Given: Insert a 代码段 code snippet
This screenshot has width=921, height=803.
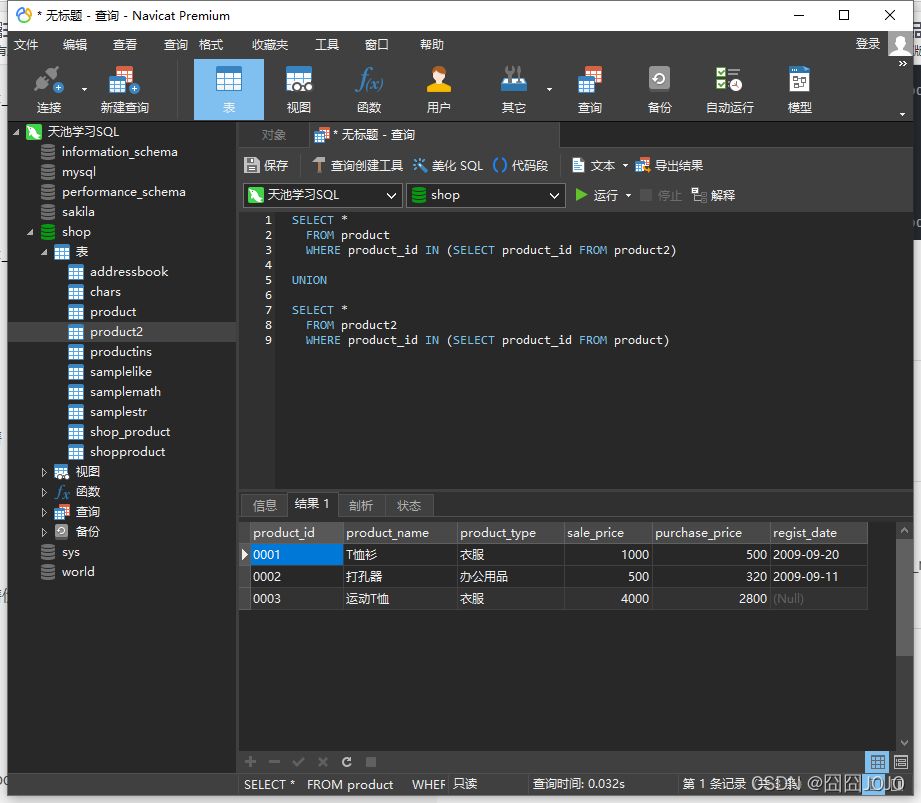Looking at the screenshot, I should (520, 166).
